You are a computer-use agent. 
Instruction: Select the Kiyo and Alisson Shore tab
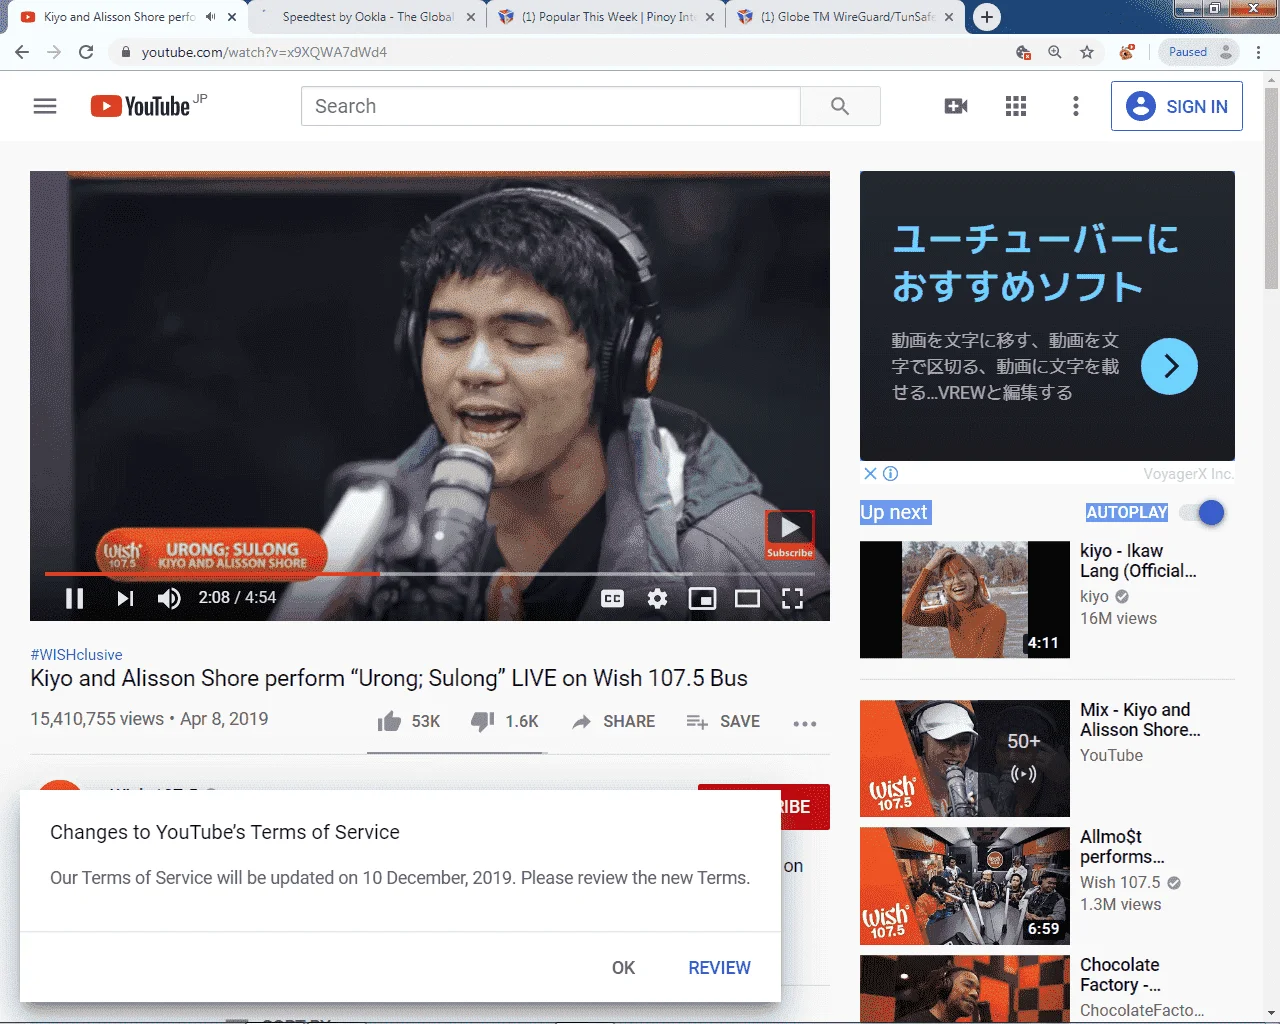pyautogui.click(x=119, y=17)
